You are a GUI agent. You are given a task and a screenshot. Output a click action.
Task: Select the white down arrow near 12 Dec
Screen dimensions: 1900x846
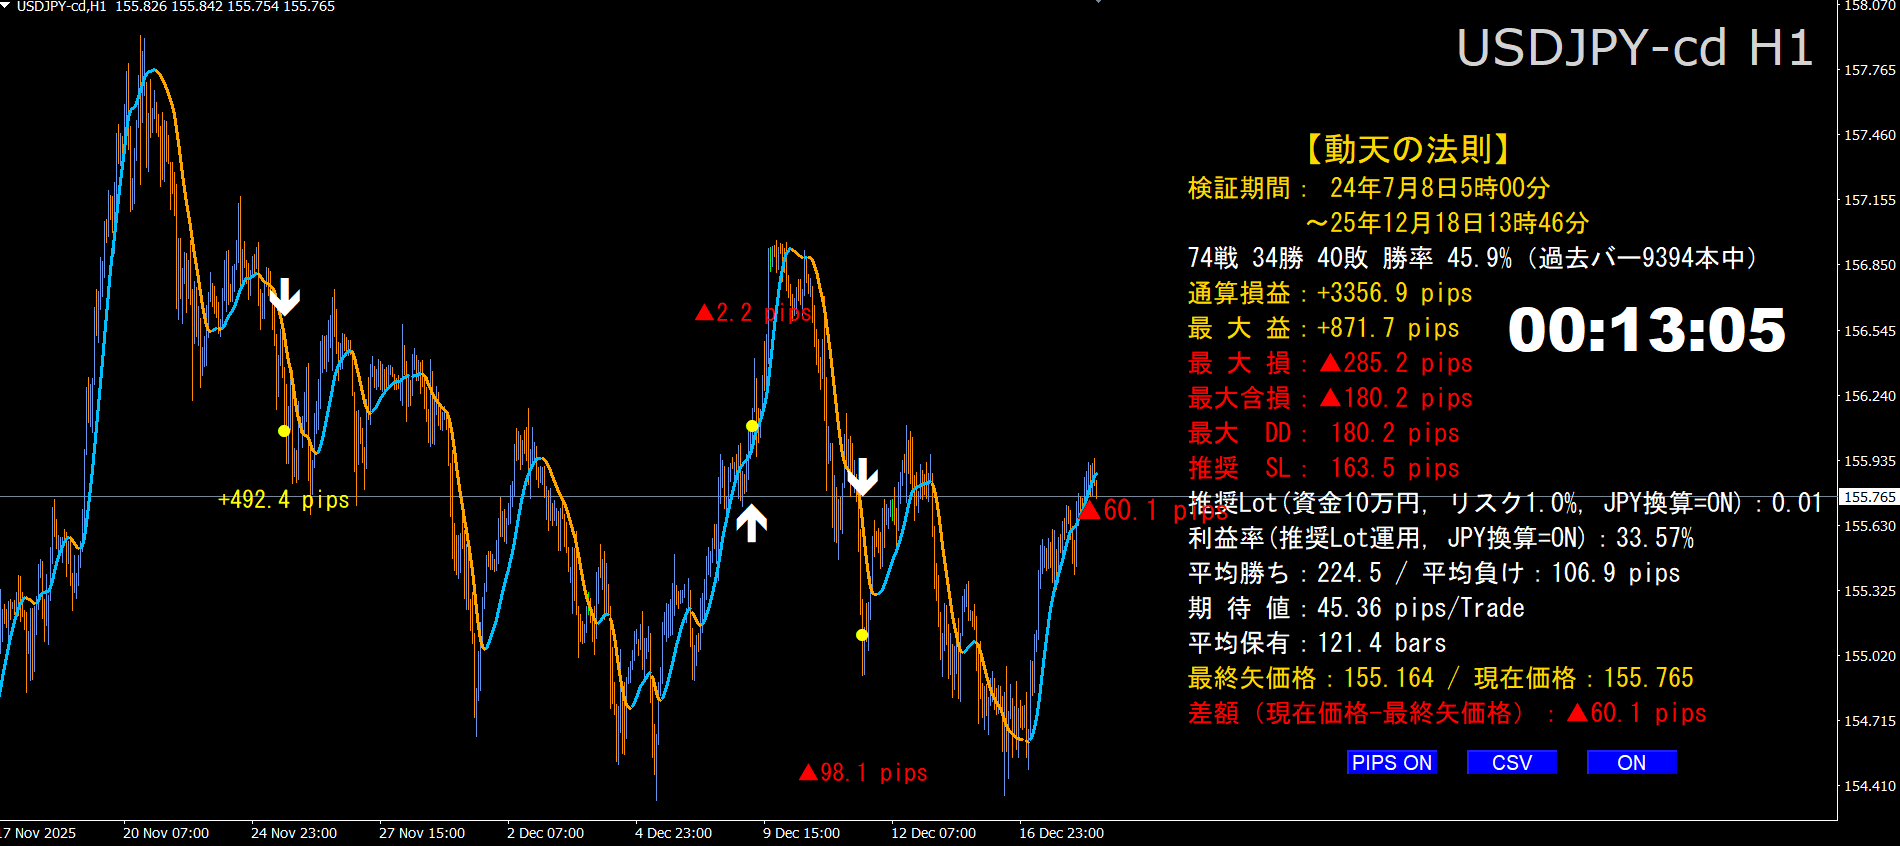point(862,477)
